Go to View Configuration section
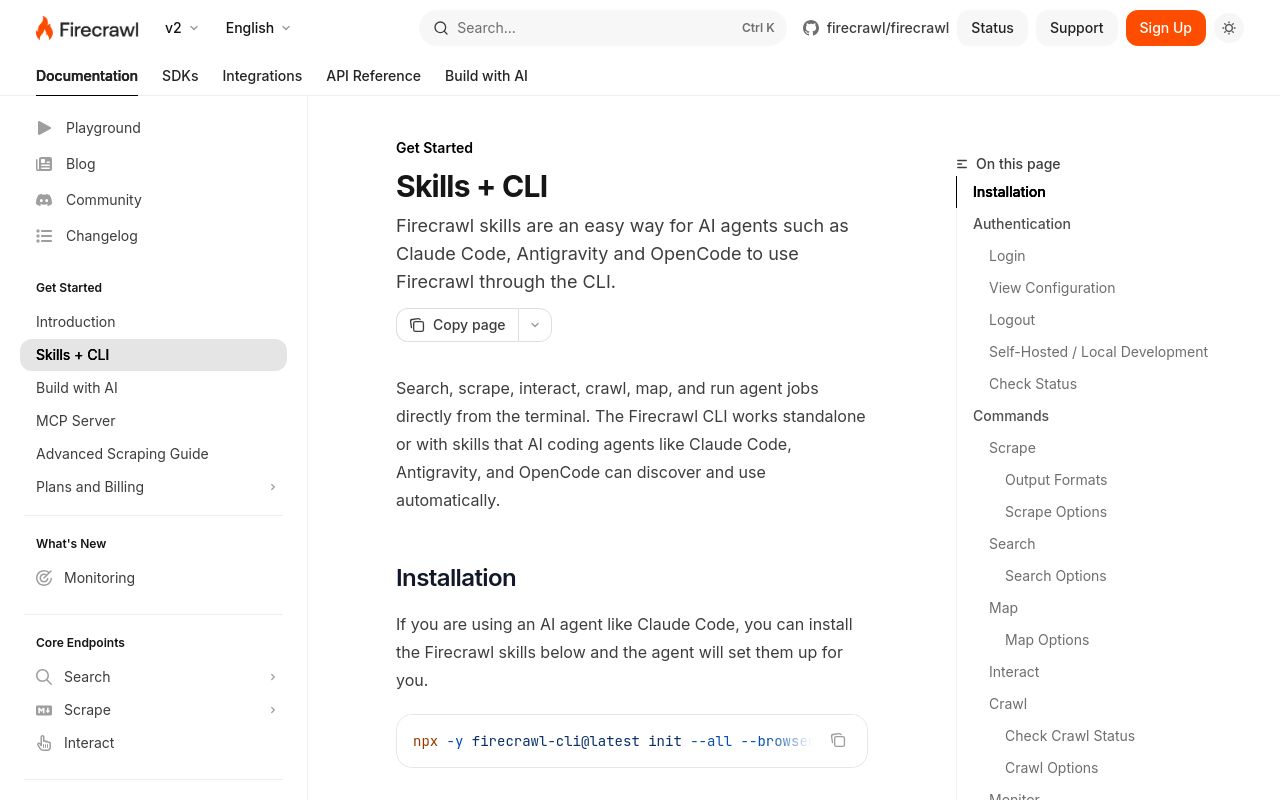Screen dimensions: 1280x800 [x=1052, y=288]
